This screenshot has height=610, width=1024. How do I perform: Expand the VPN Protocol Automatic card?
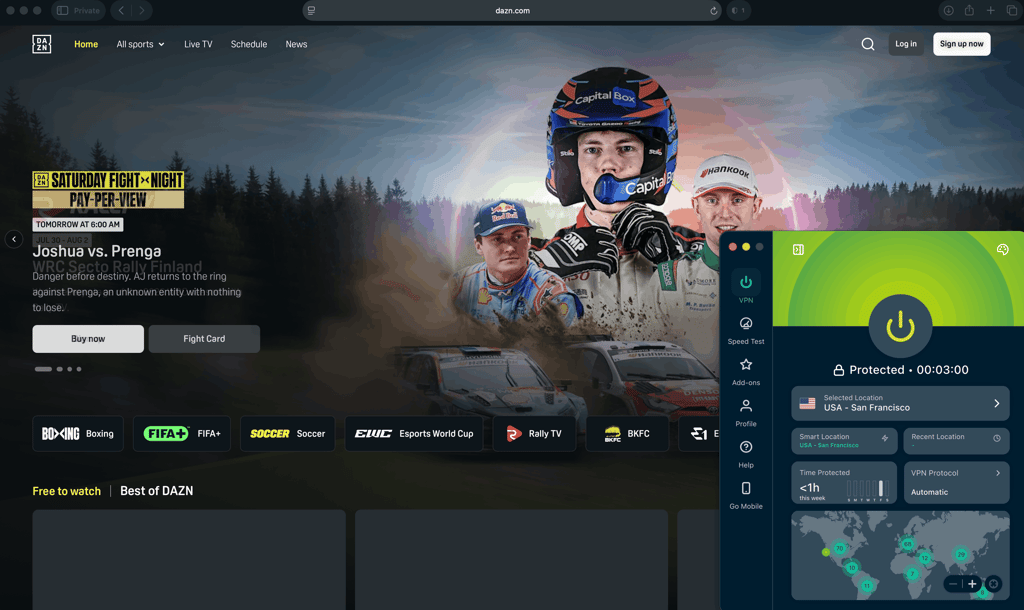click(957, 483)
